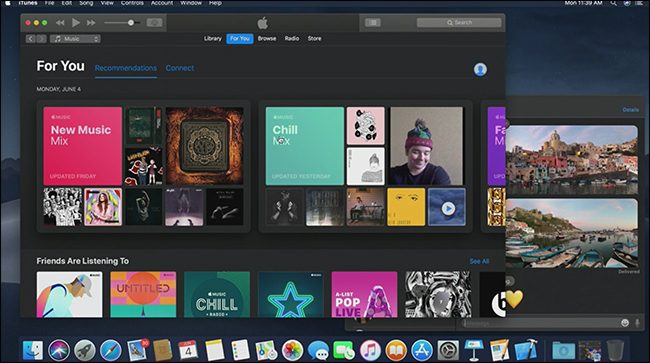Open the emoji picker in Messages
Screen dimensions: 650x363
[625, 323]
